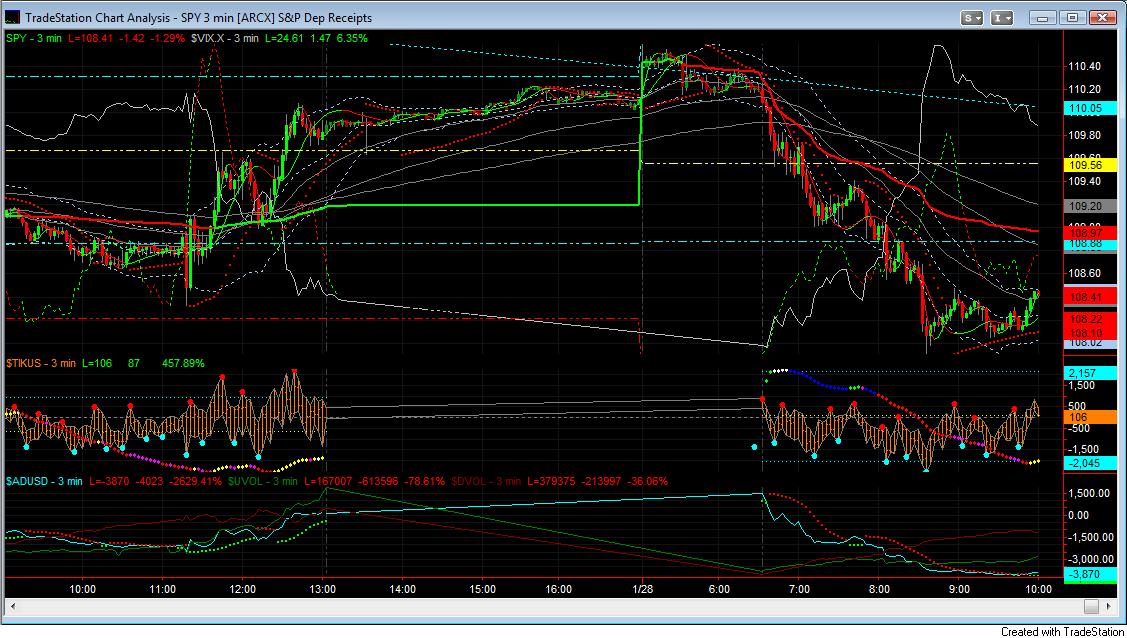Close the Chart Analysis window

pos(1102,17)
